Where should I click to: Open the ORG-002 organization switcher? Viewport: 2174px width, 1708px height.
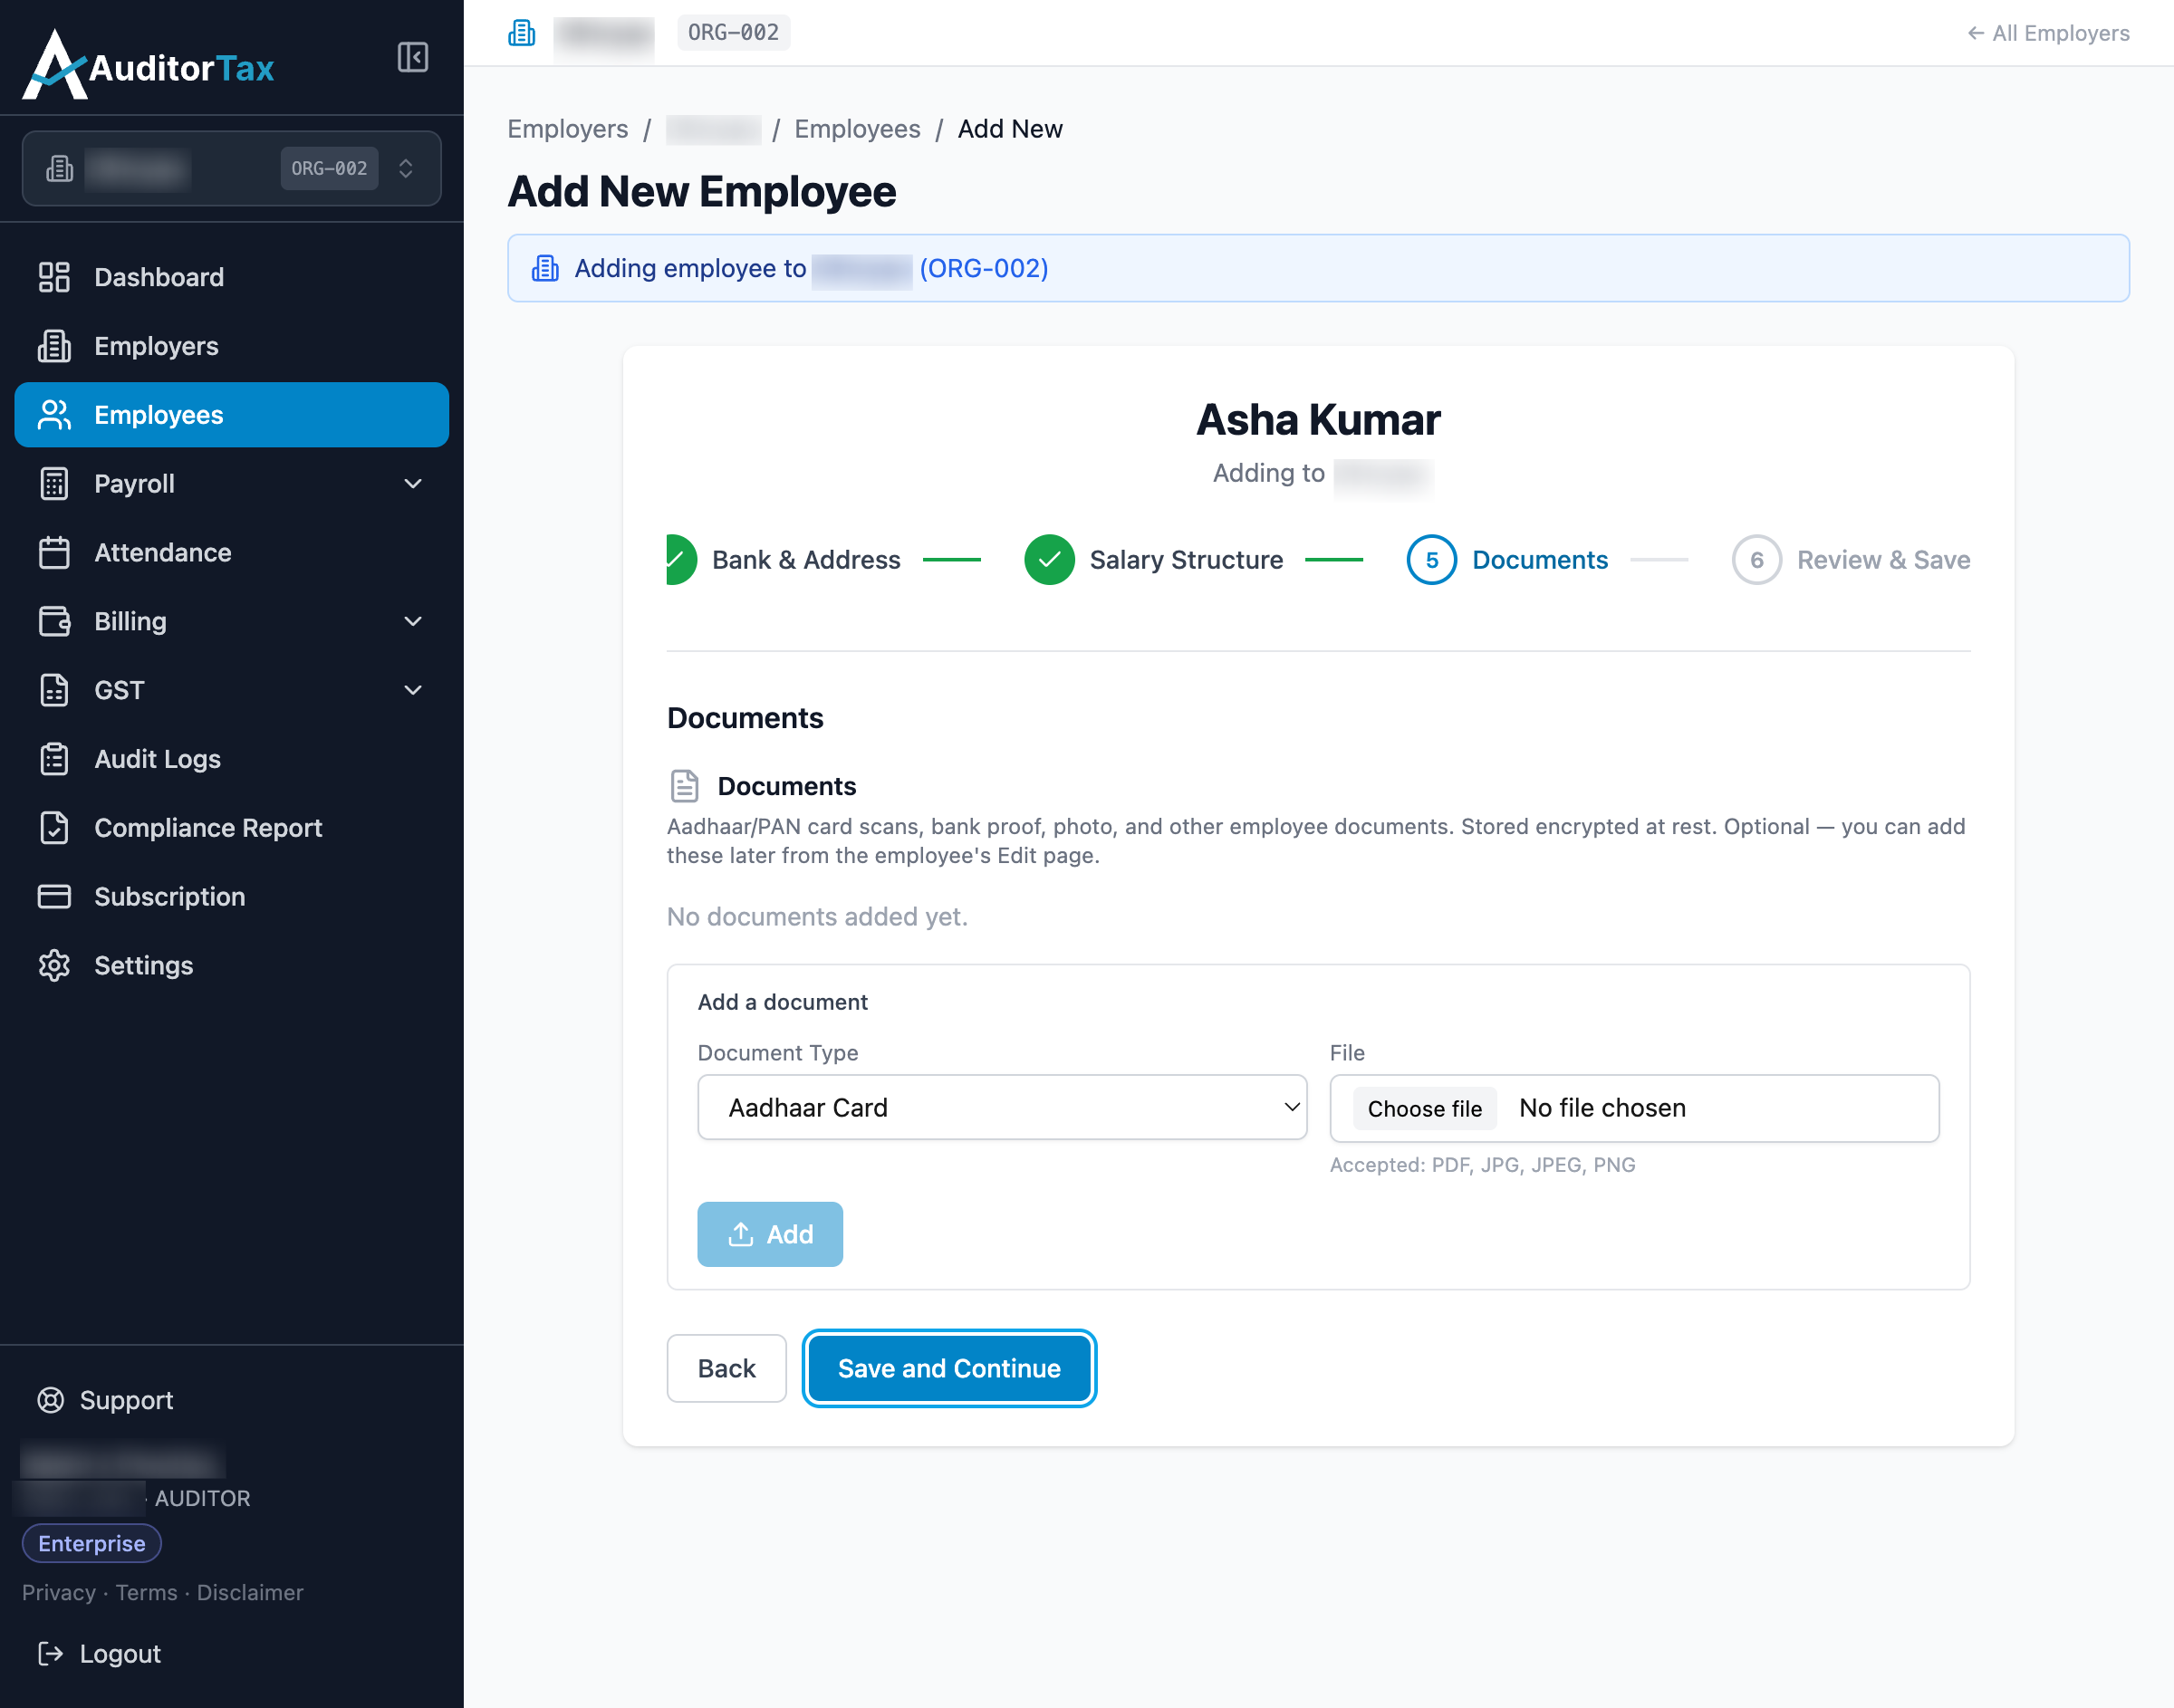[231, 168]
